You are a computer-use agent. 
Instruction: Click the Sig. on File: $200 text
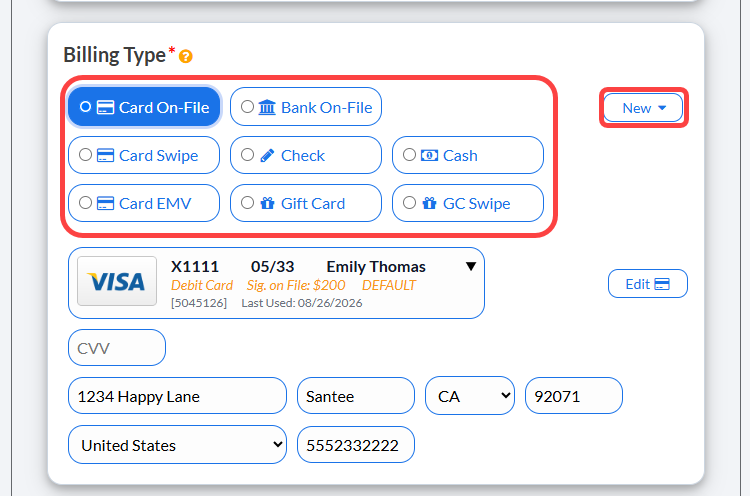296,286
